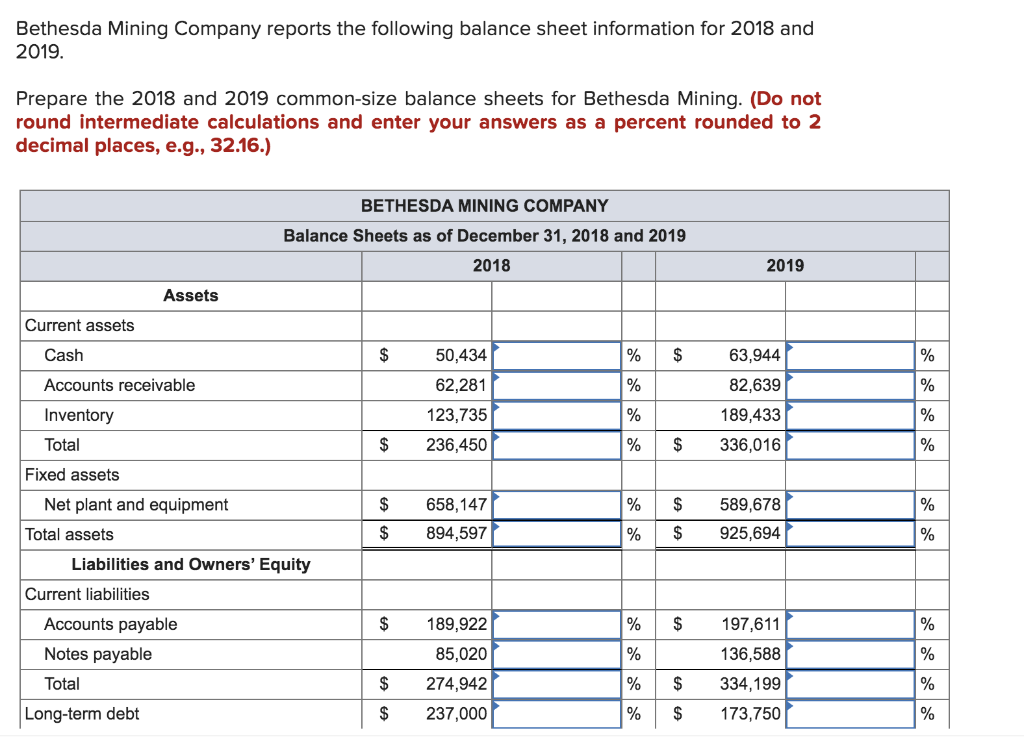Click Total assets value 925,694
This screenshot has width=1024, height=739.
pyautogui.click(x=751, y=534)
